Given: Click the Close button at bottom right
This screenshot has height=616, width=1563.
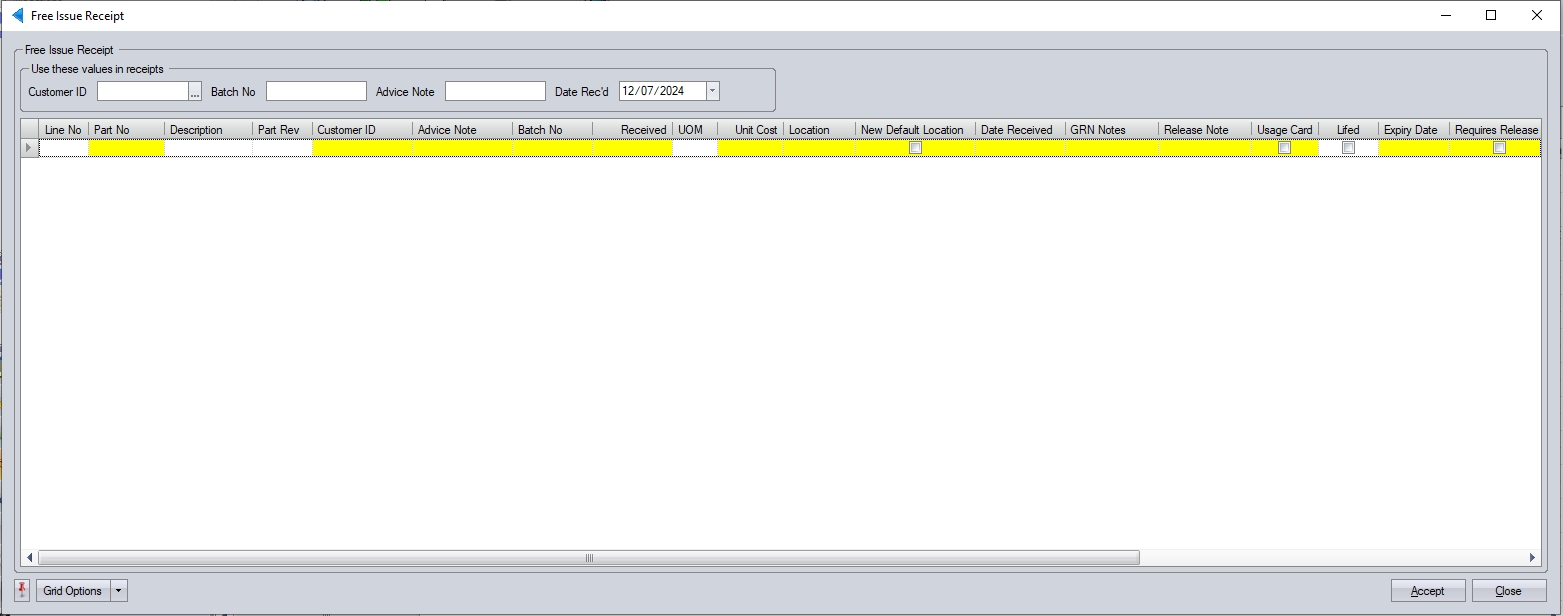Looking at the screenshot, I should pyautogui.click(x=1509, y=591).
